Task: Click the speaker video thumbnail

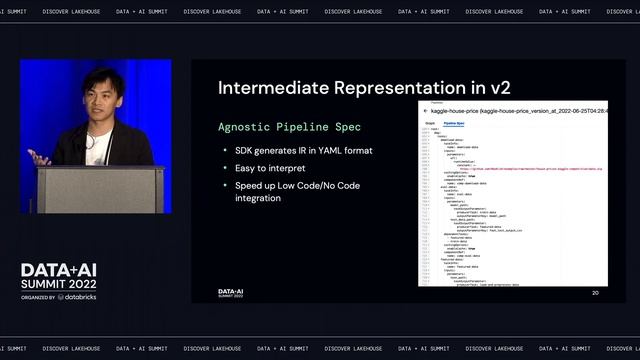Action: [x=96, y=136]
